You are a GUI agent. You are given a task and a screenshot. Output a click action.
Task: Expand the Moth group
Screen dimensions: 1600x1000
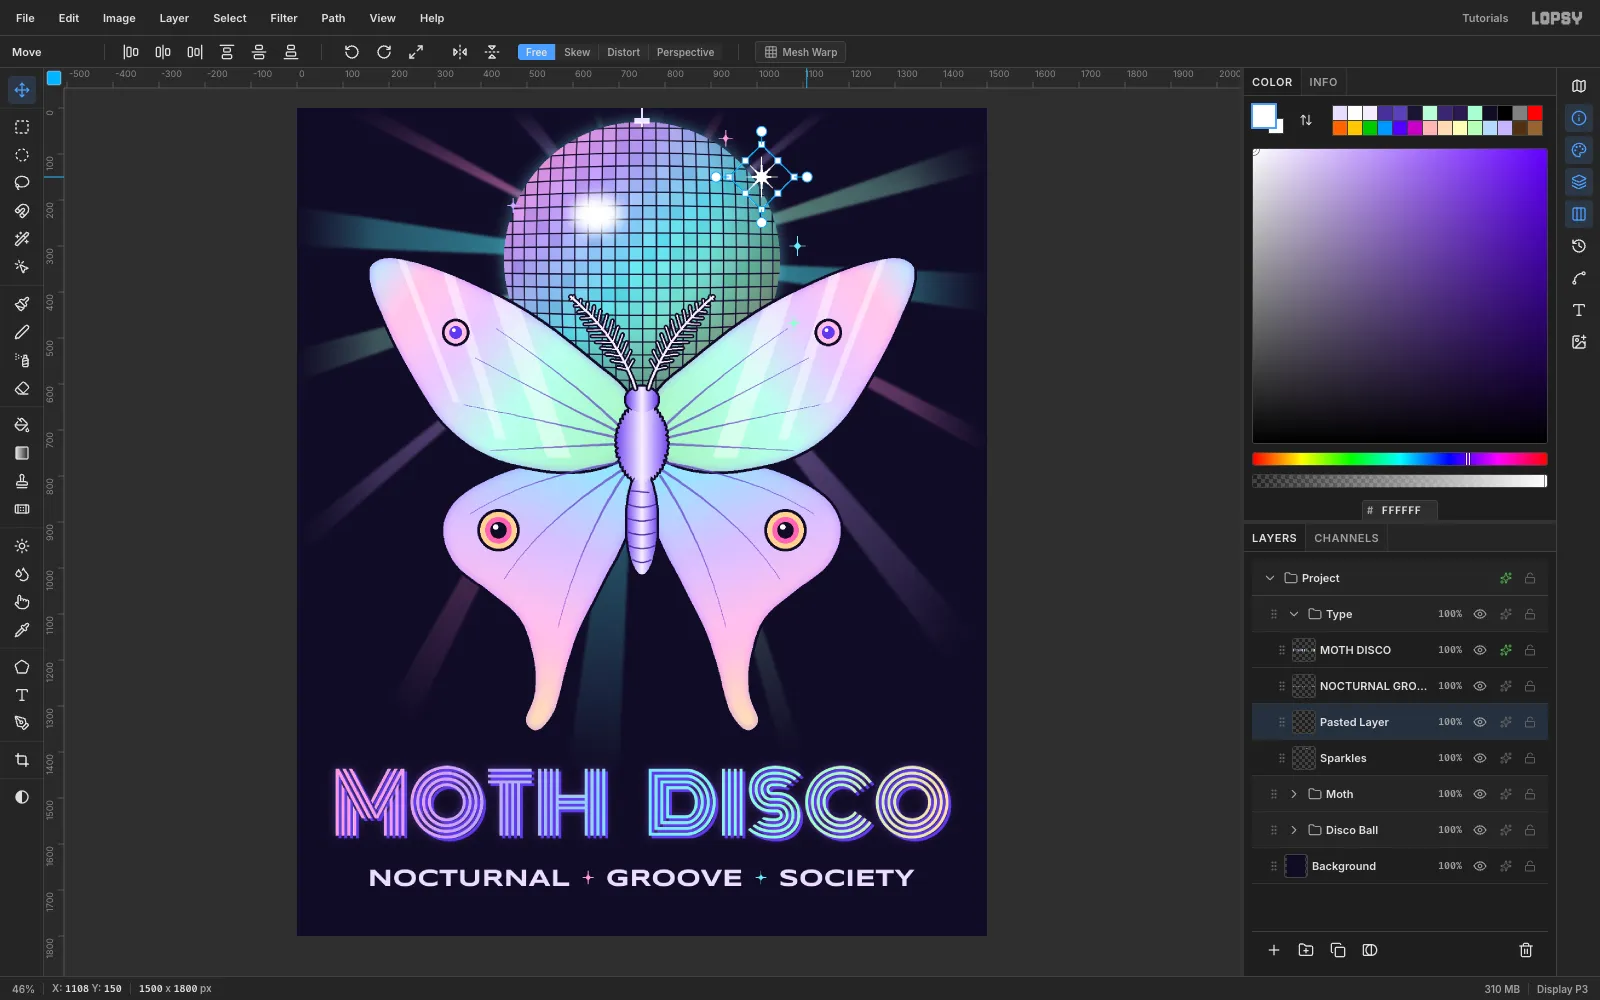coord(1294,794)
